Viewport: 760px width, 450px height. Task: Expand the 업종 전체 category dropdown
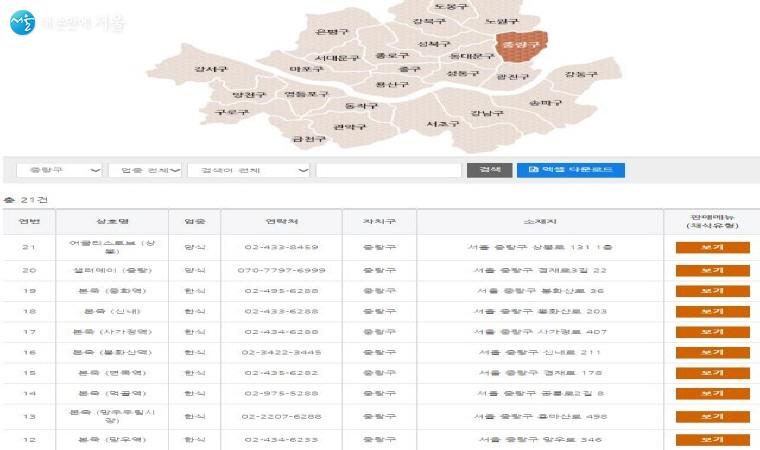click(x=145, y=170)
